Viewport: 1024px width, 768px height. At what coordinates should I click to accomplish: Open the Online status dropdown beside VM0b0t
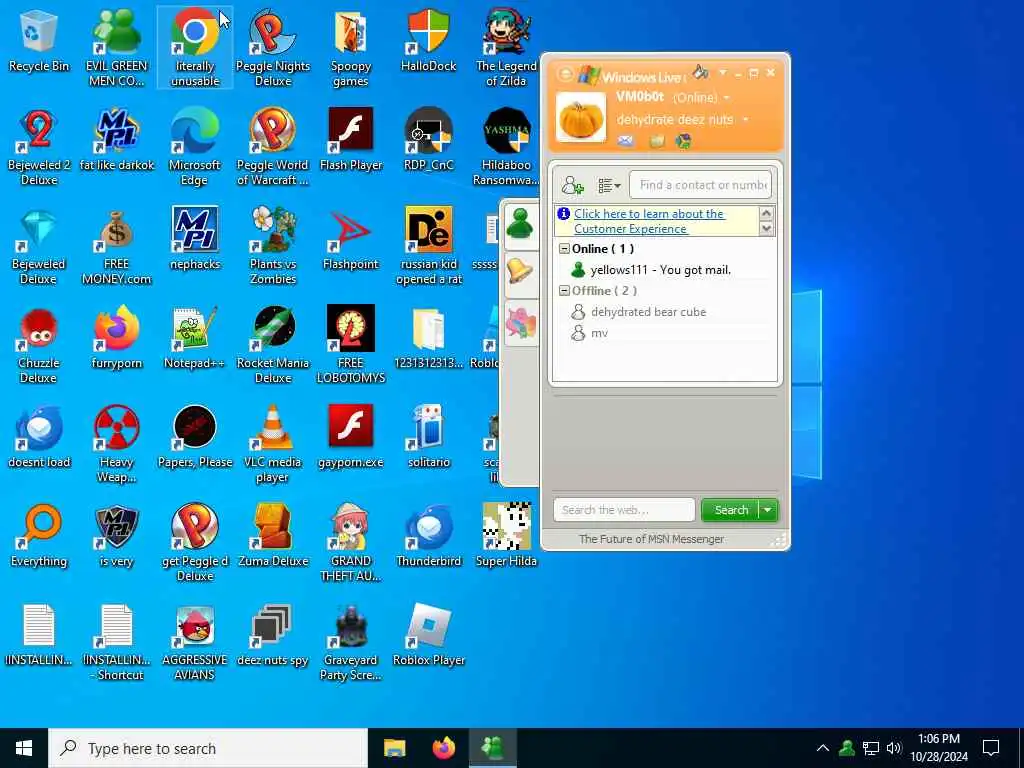pos(726,99)
